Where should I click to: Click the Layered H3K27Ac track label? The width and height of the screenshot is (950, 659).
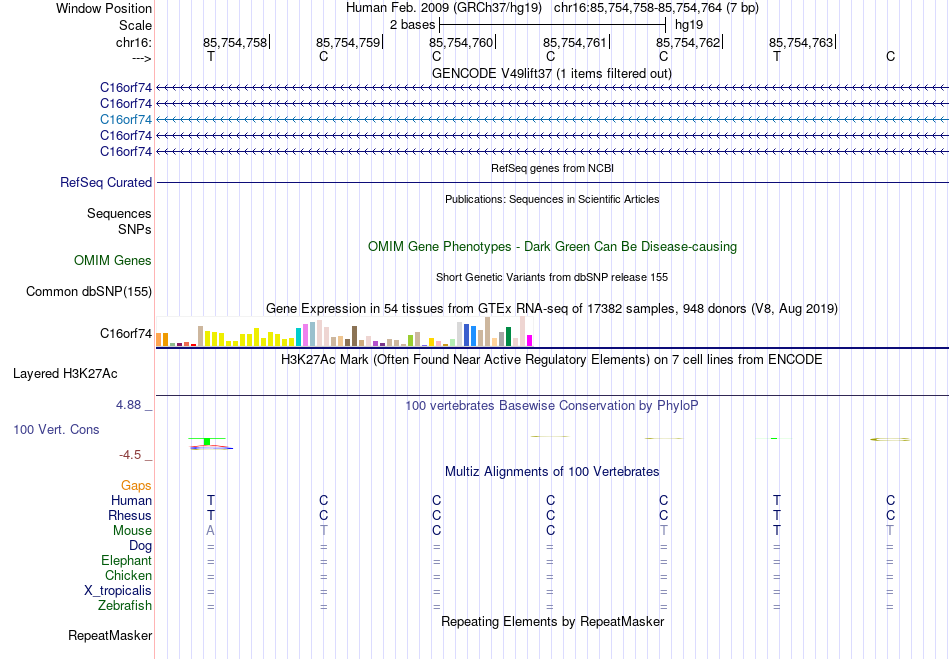[x=65, y=374]
